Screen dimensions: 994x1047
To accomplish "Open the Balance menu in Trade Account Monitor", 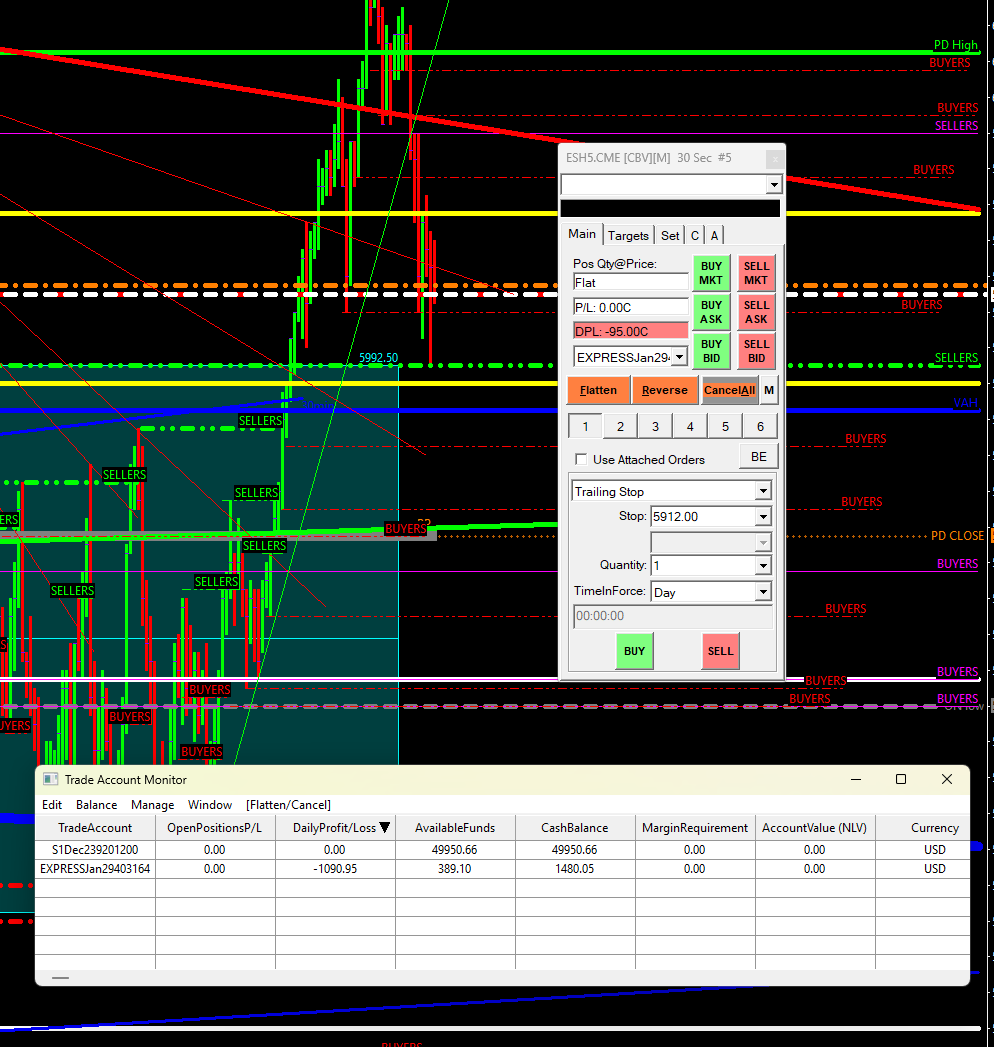I will tap(96, 805).
